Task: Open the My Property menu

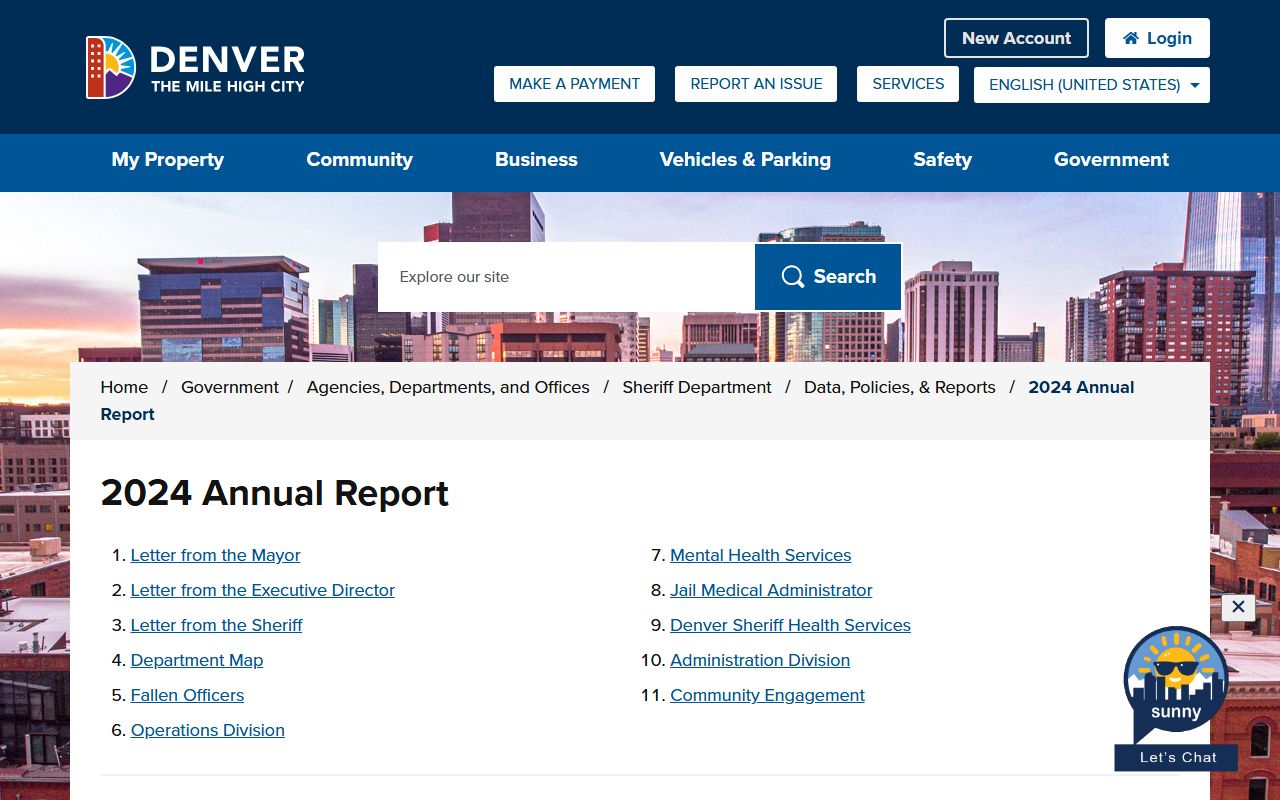Action: click(168, 160)
